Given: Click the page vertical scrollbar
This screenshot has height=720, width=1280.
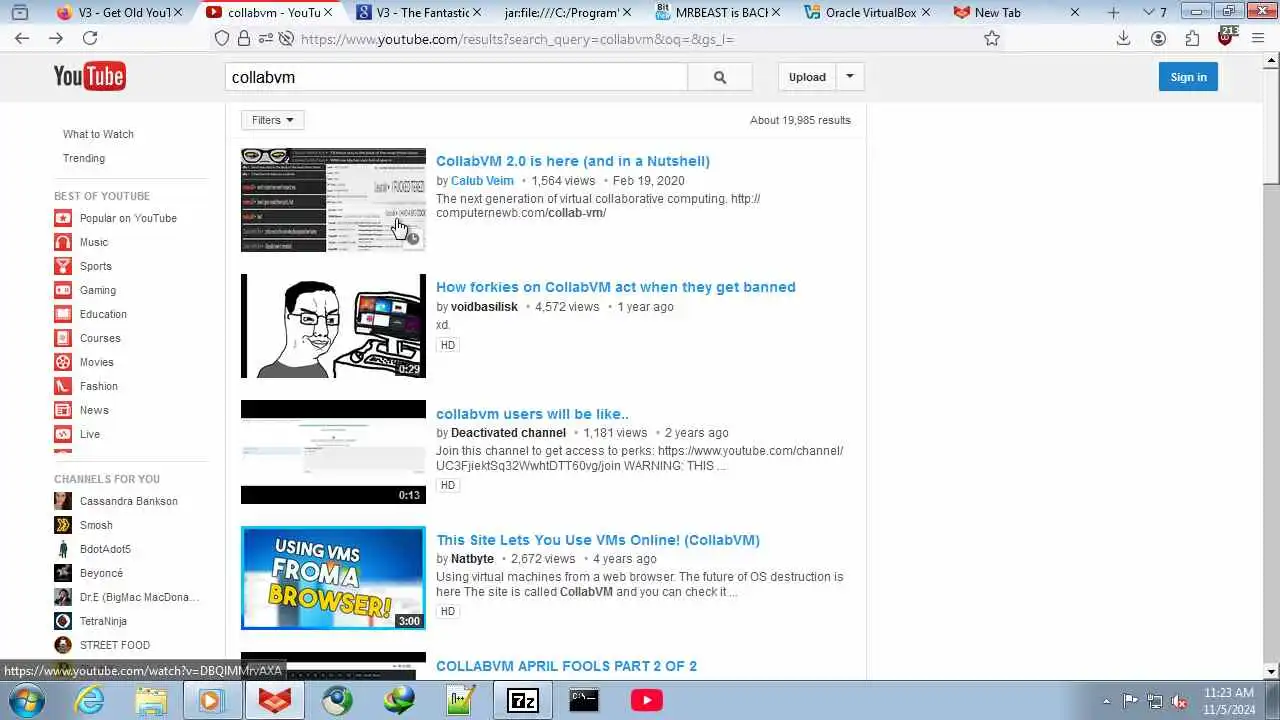Looking at the screenshot, I should [x=1271, y=366].
